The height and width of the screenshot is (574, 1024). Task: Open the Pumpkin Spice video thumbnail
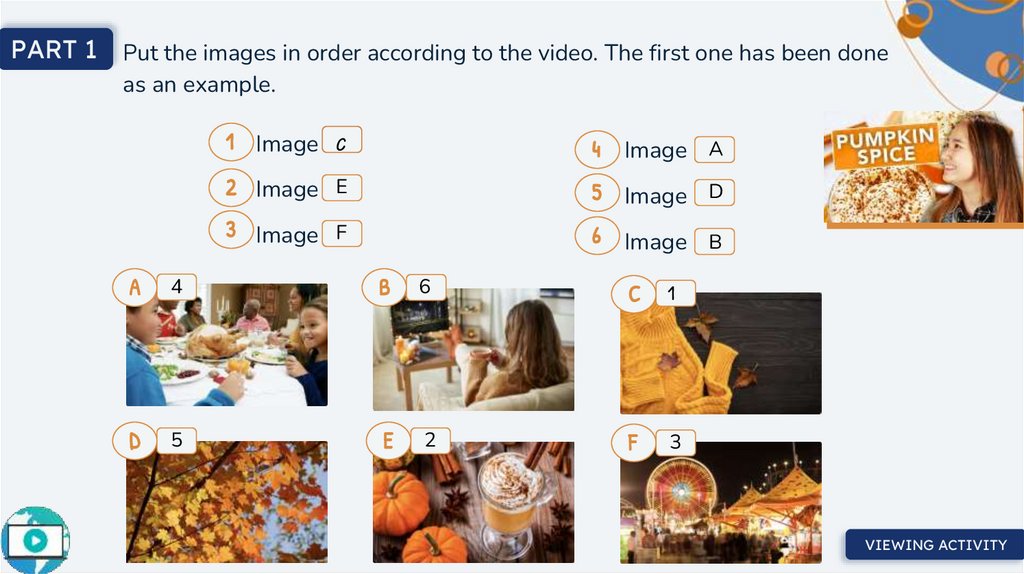pos(923,169)
